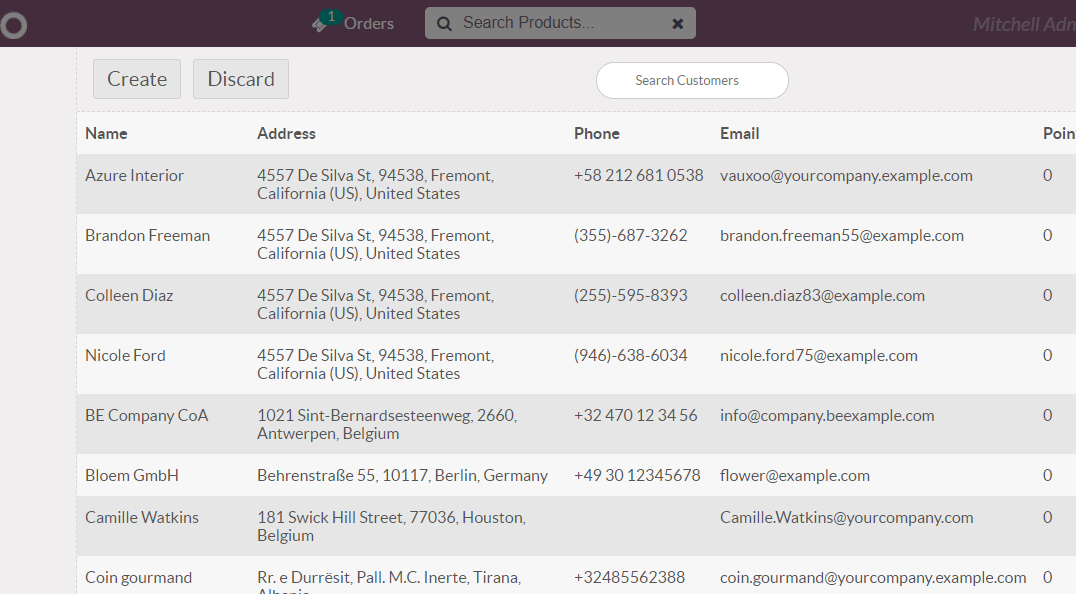Click the 181 Swick Hill Street address
Viewport: 1076px width, 594px height.
392,526
